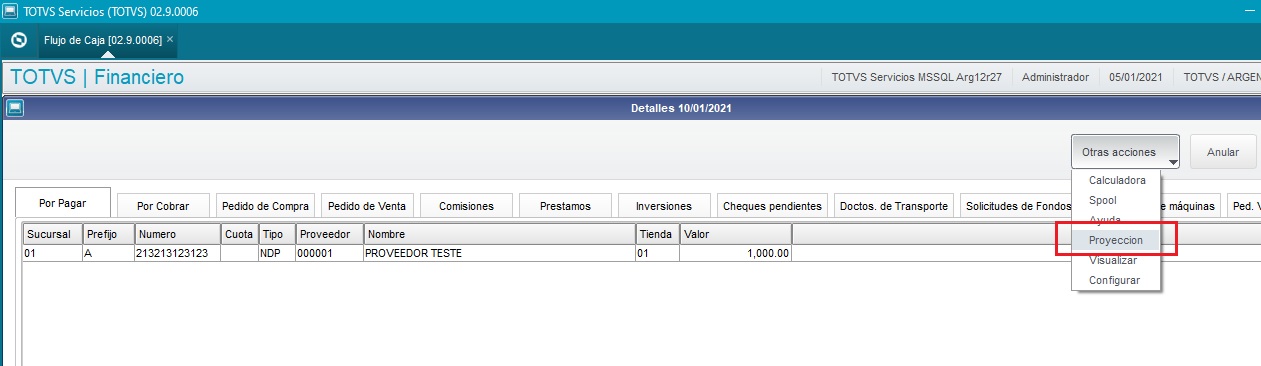The width and height of the screenshot is (1261, 366).
Task: Click the 000001 provider code cell
Action: point(329,253)
